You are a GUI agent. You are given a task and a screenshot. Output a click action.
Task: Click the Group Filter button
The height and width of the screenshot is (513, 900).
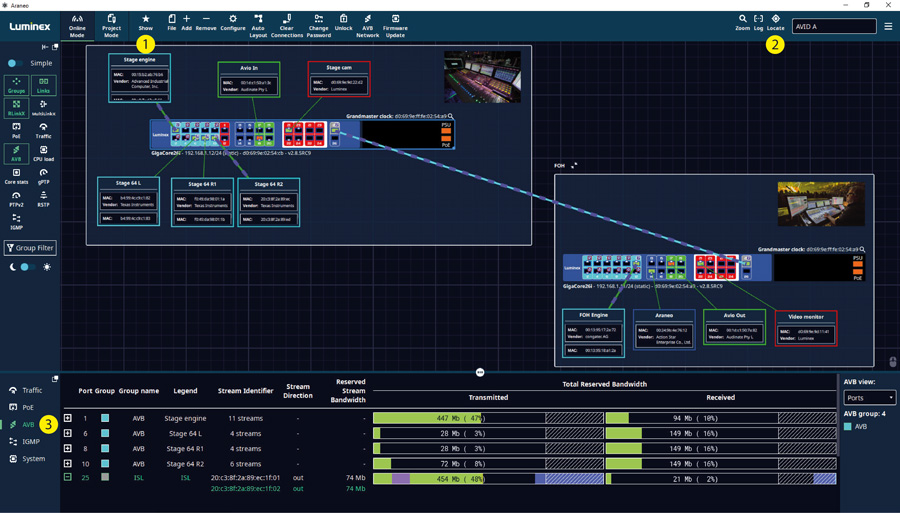(30, 248)
